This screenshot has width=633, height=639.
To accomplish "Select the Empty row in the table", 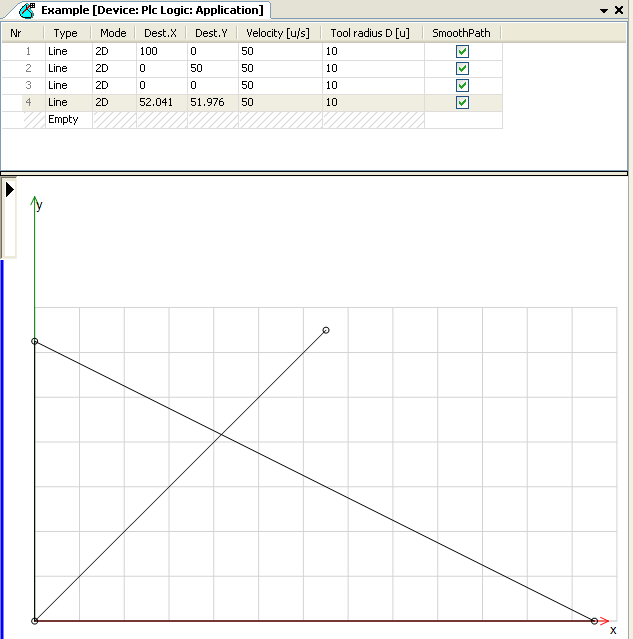I will [x=68, y=119].
